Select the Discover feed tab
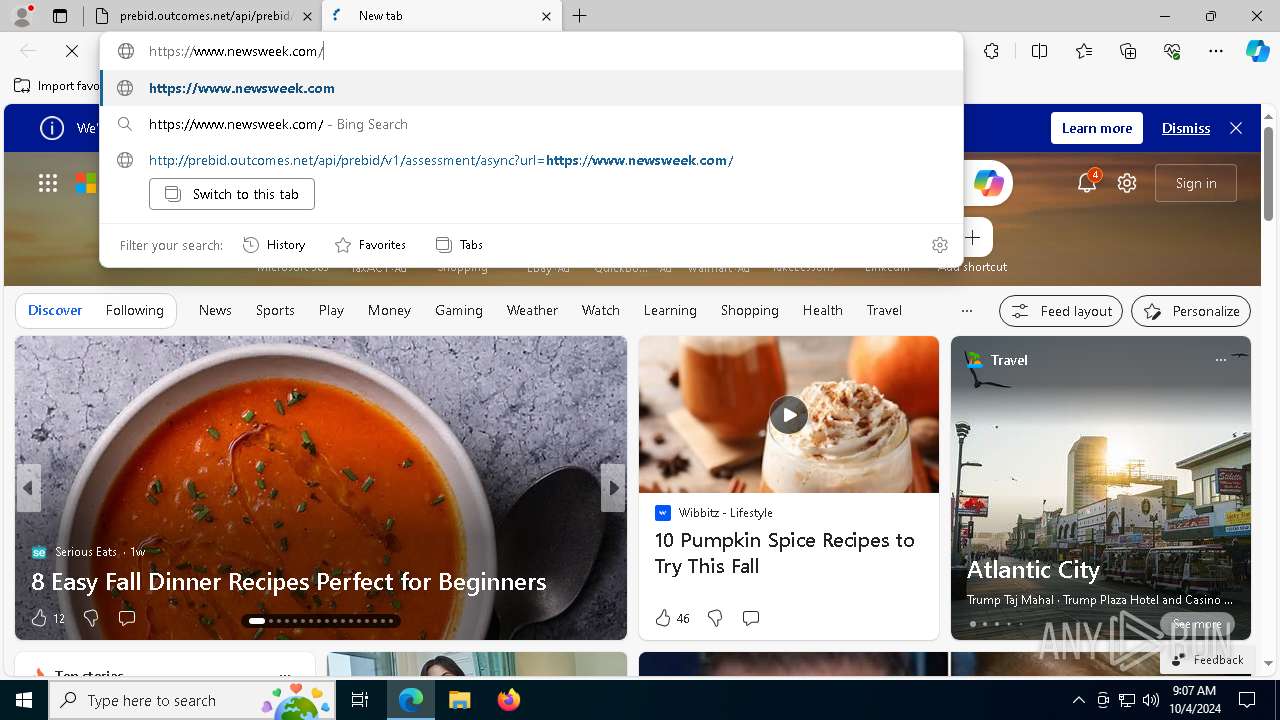 coord(55,311)
